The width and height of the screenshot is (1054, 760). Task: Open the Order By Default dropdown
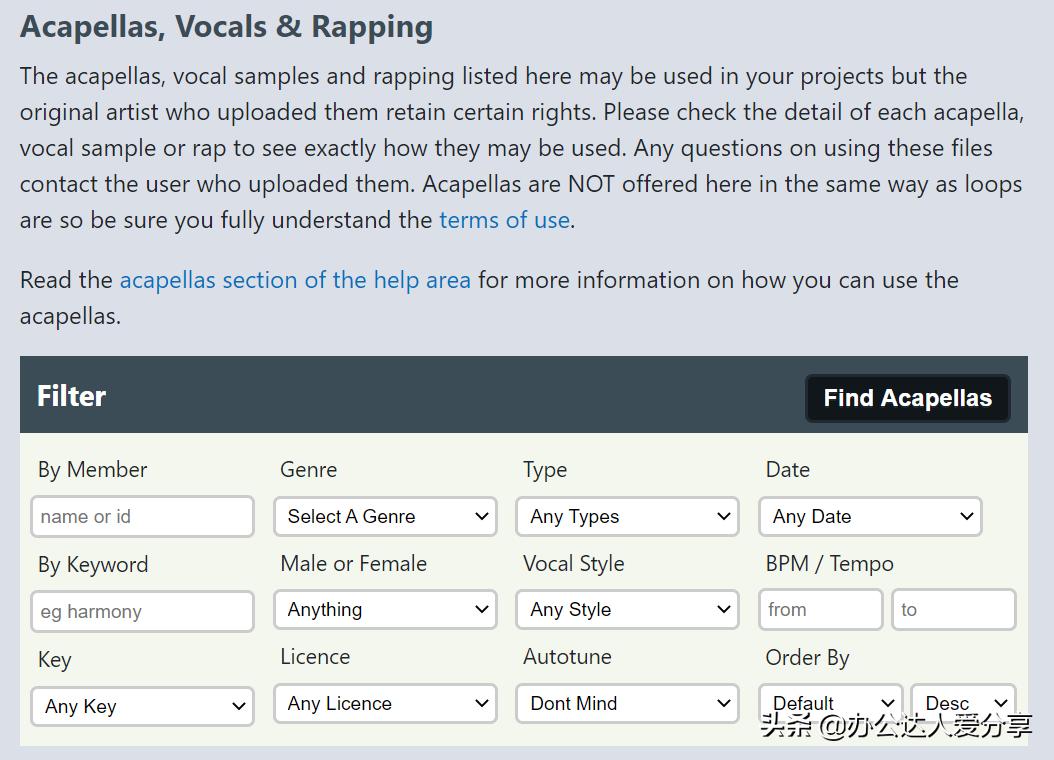click(830, 703)
